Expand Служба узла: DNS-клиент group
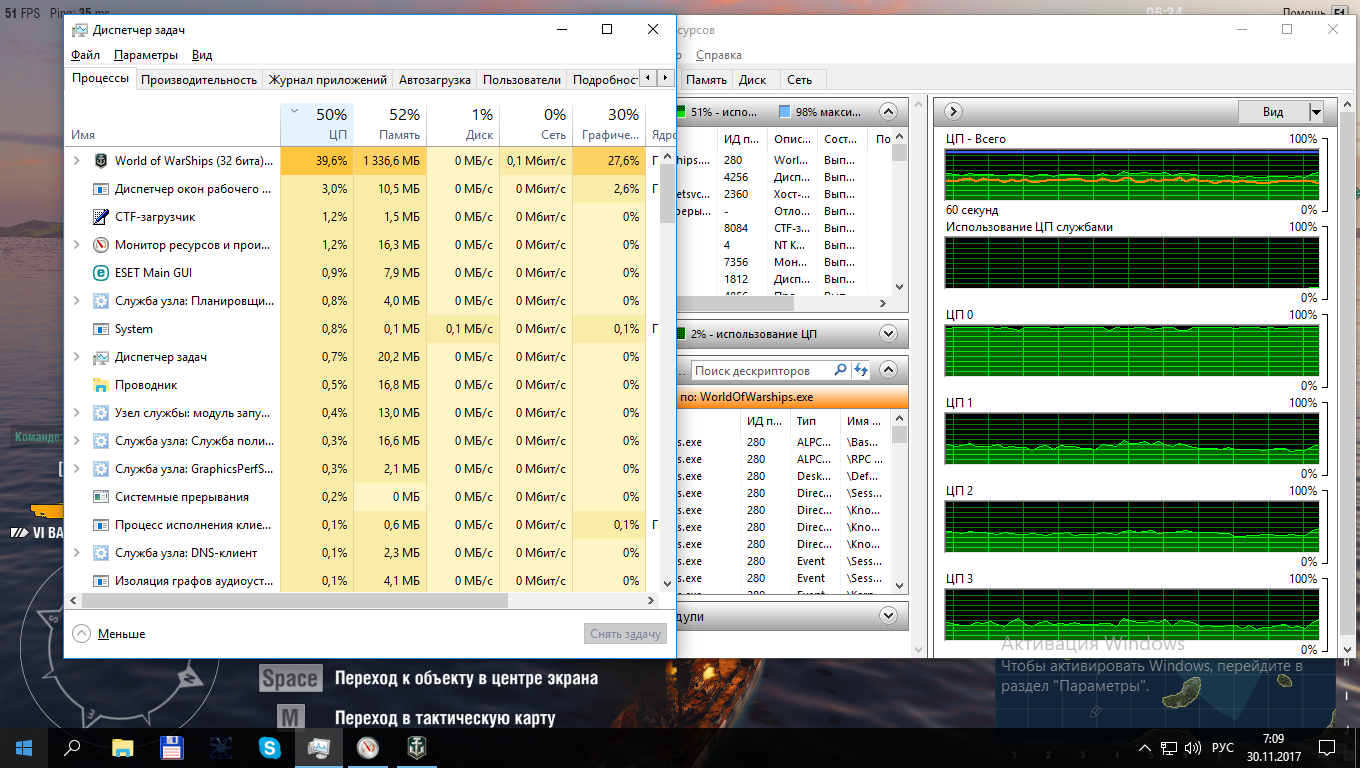This screenshot has height=768, width=1360. [77, 553]
